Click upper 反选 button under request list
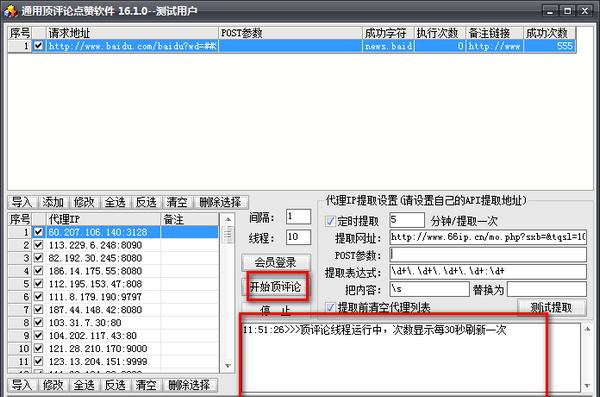 coord(147,202)
